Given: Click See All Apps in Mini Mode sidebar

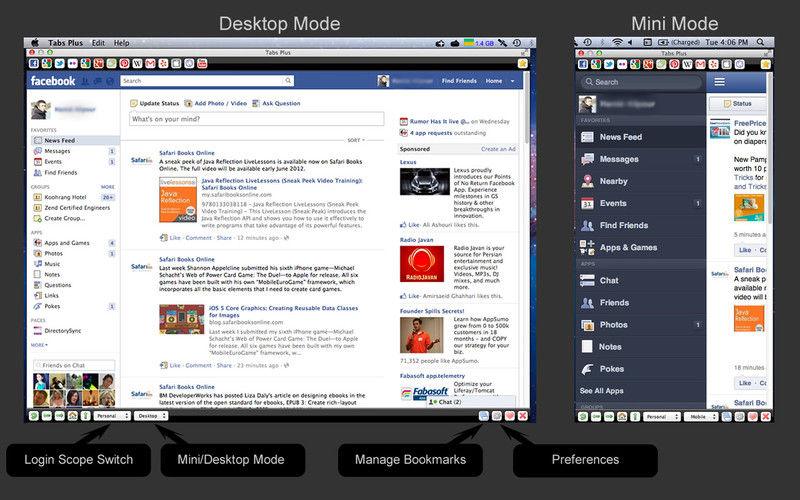Looking at the screenshot, I should [x=602, y=391].
